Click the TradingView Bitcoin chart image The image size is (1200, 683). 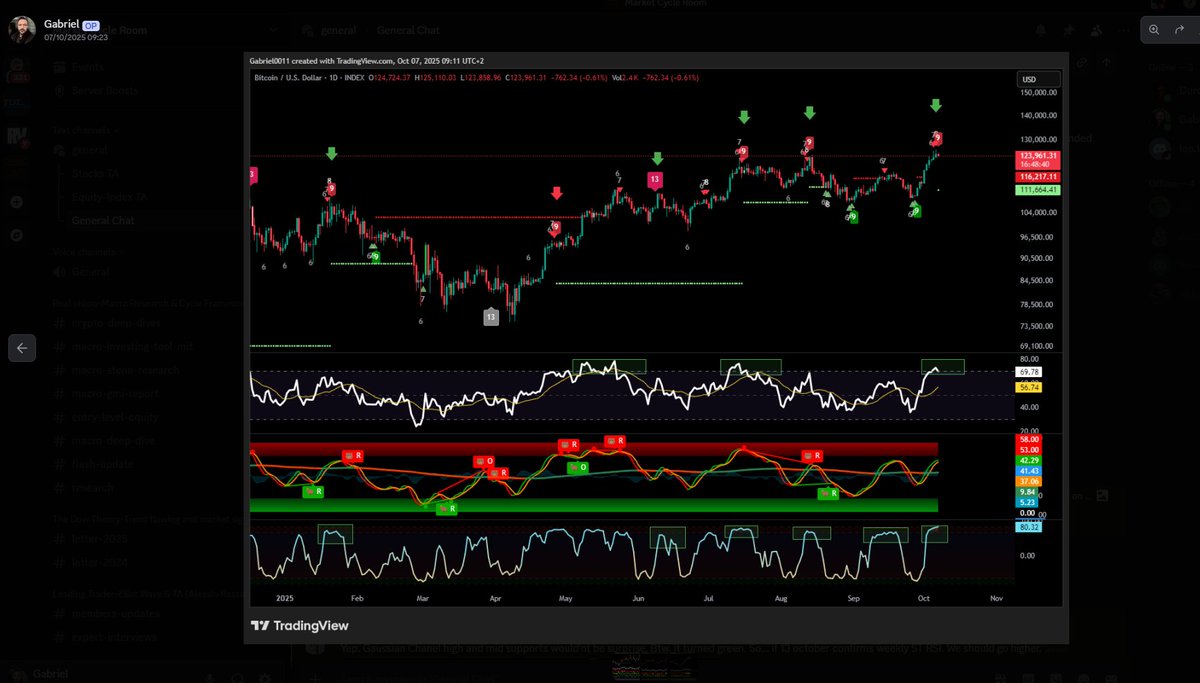[x=656, y=347]
